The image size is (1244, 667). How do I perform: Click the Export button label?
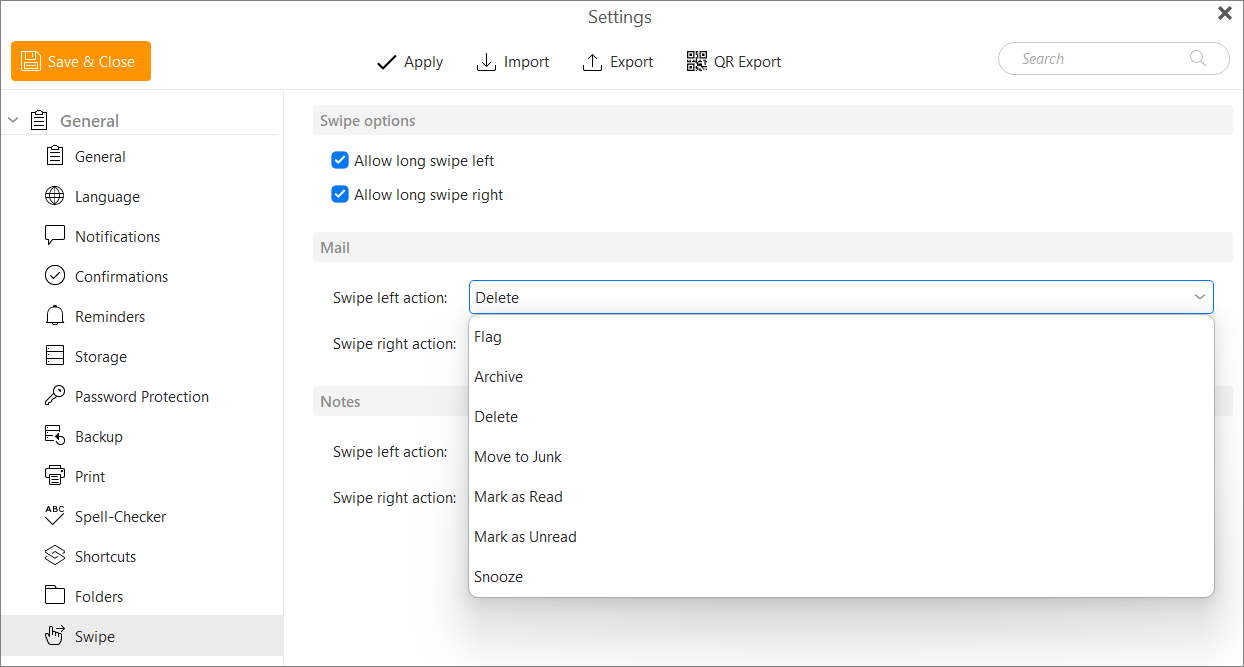pos(632,62)
